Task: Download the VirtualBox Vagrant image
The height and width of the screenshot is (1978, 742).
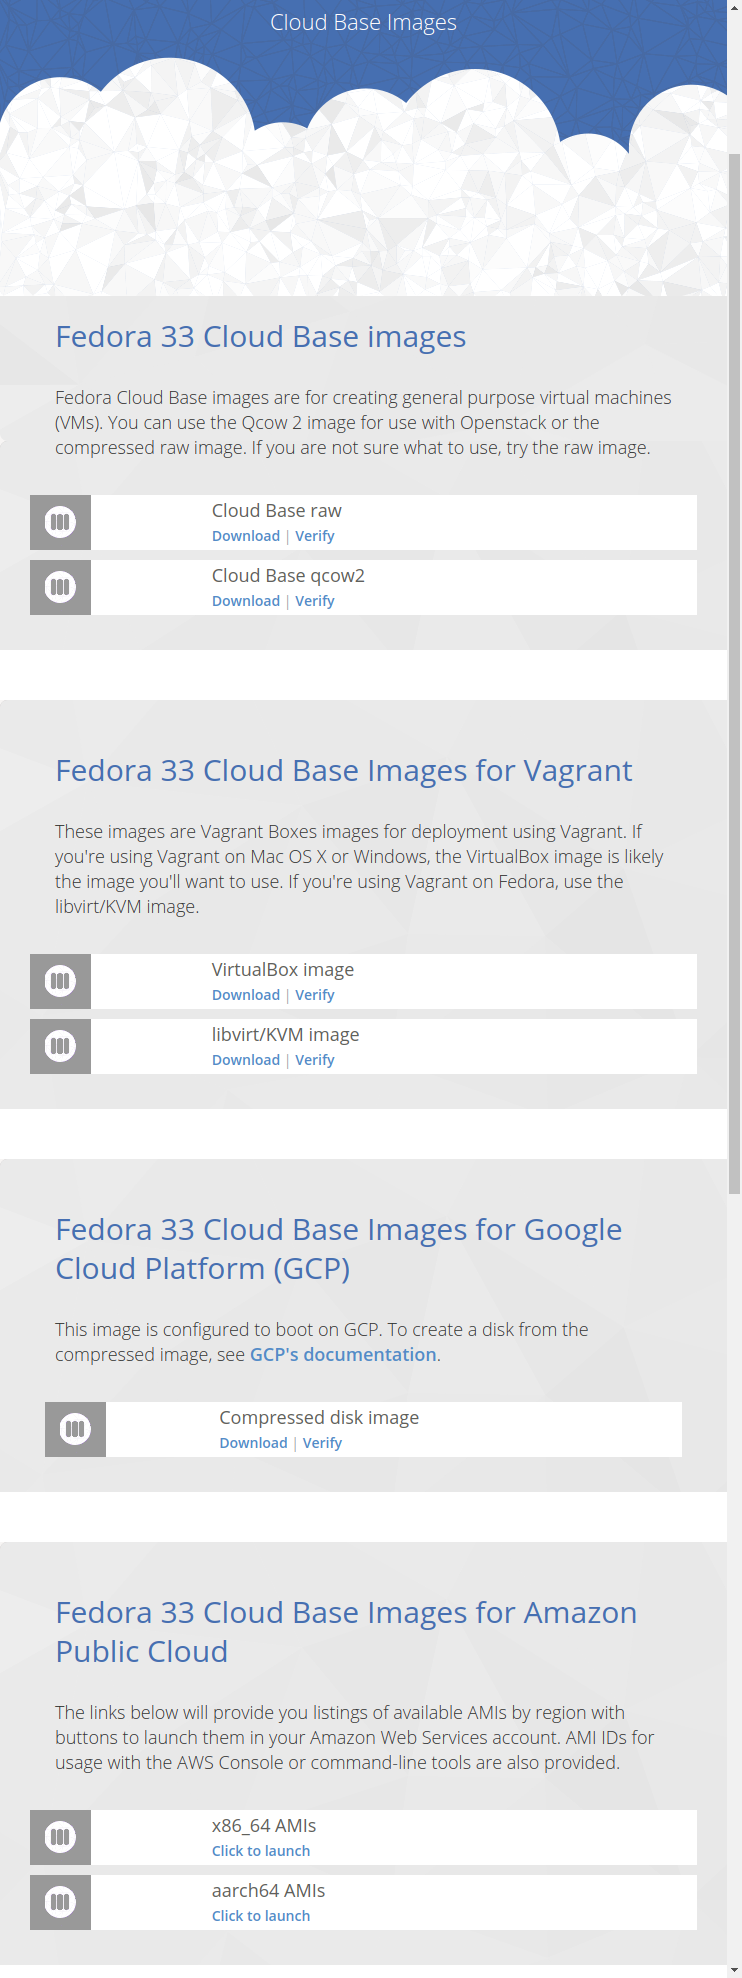Action: 246,995
